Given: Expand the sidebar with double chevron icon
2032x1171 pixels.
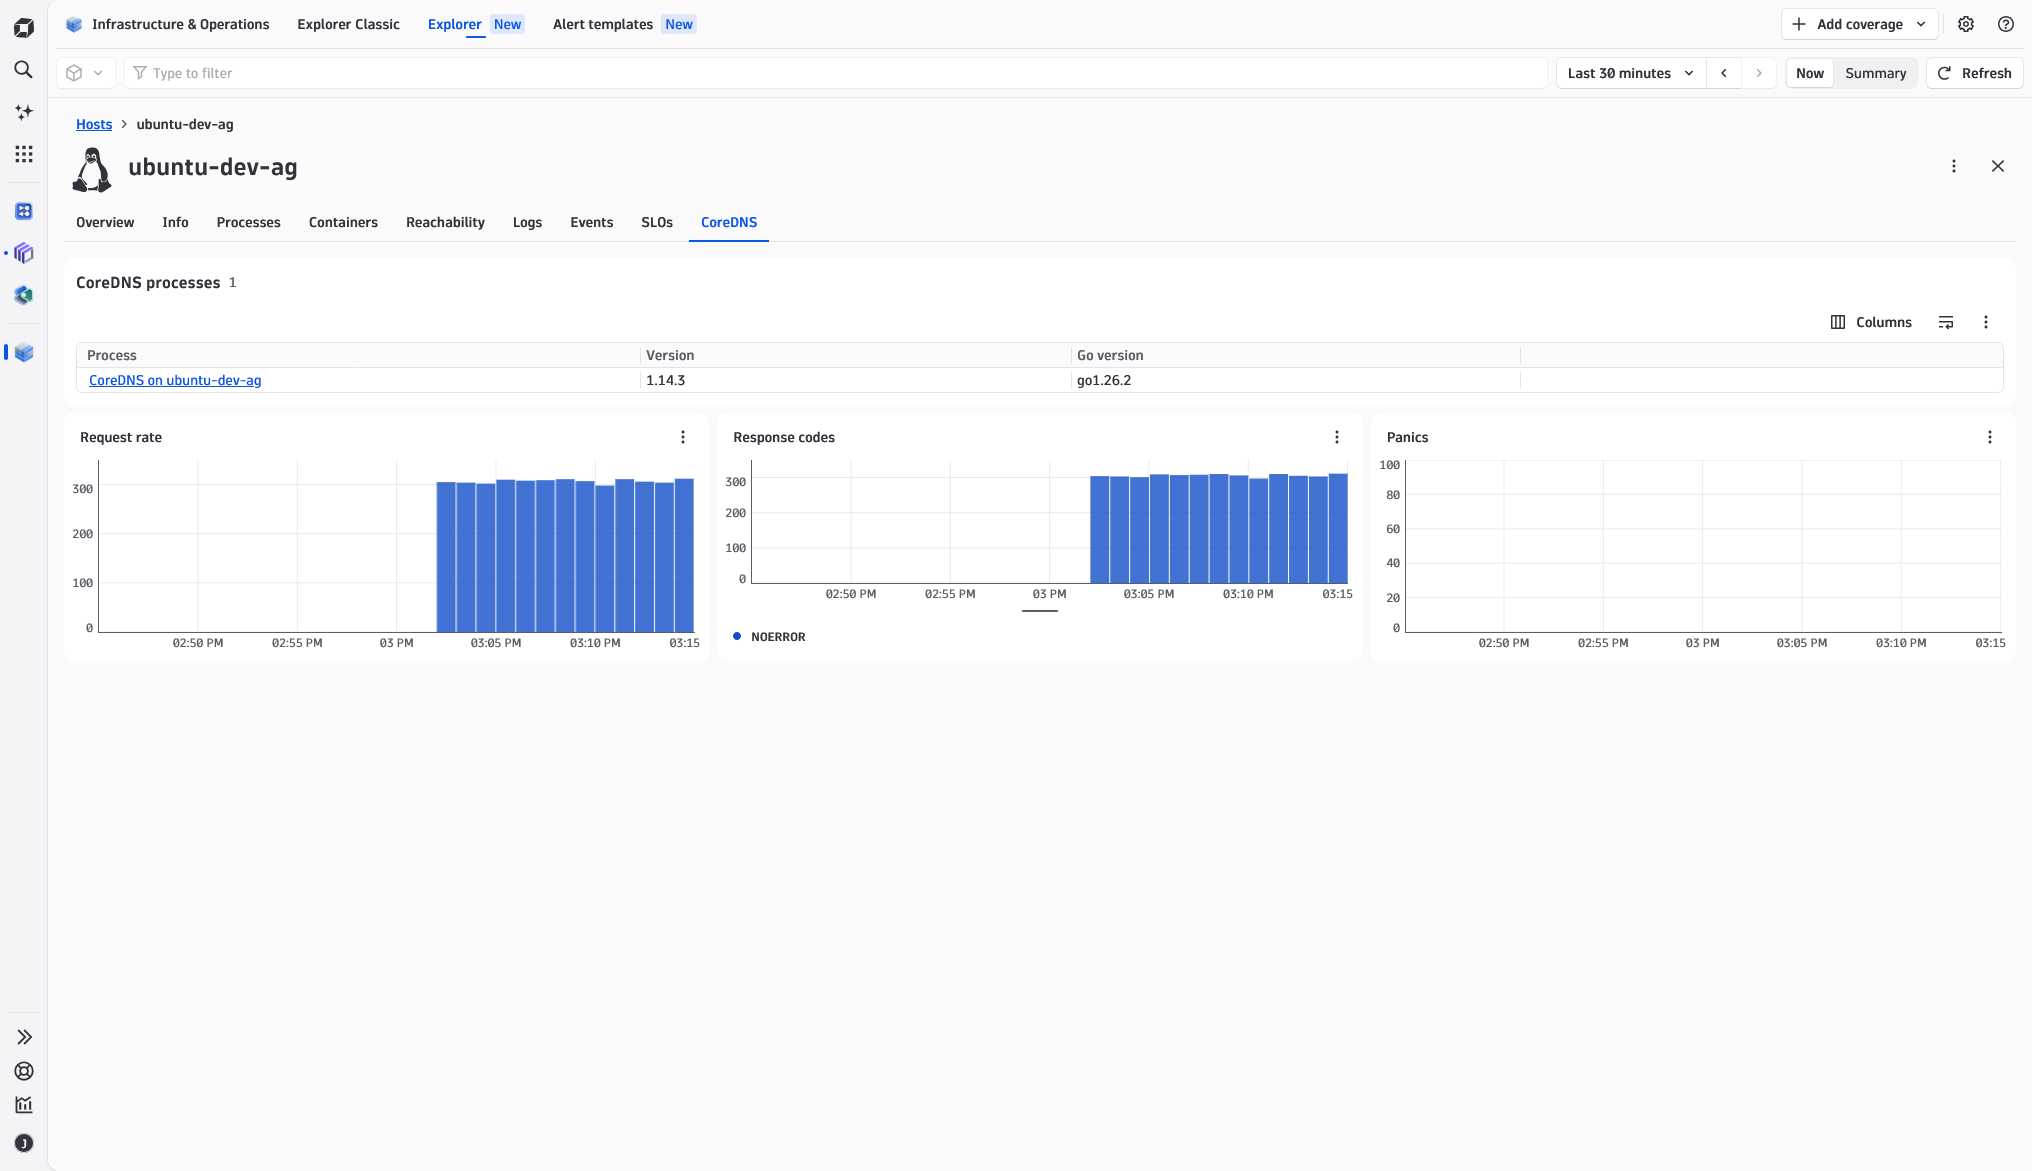Looking at the screenshot, I should coord(24,1037).
